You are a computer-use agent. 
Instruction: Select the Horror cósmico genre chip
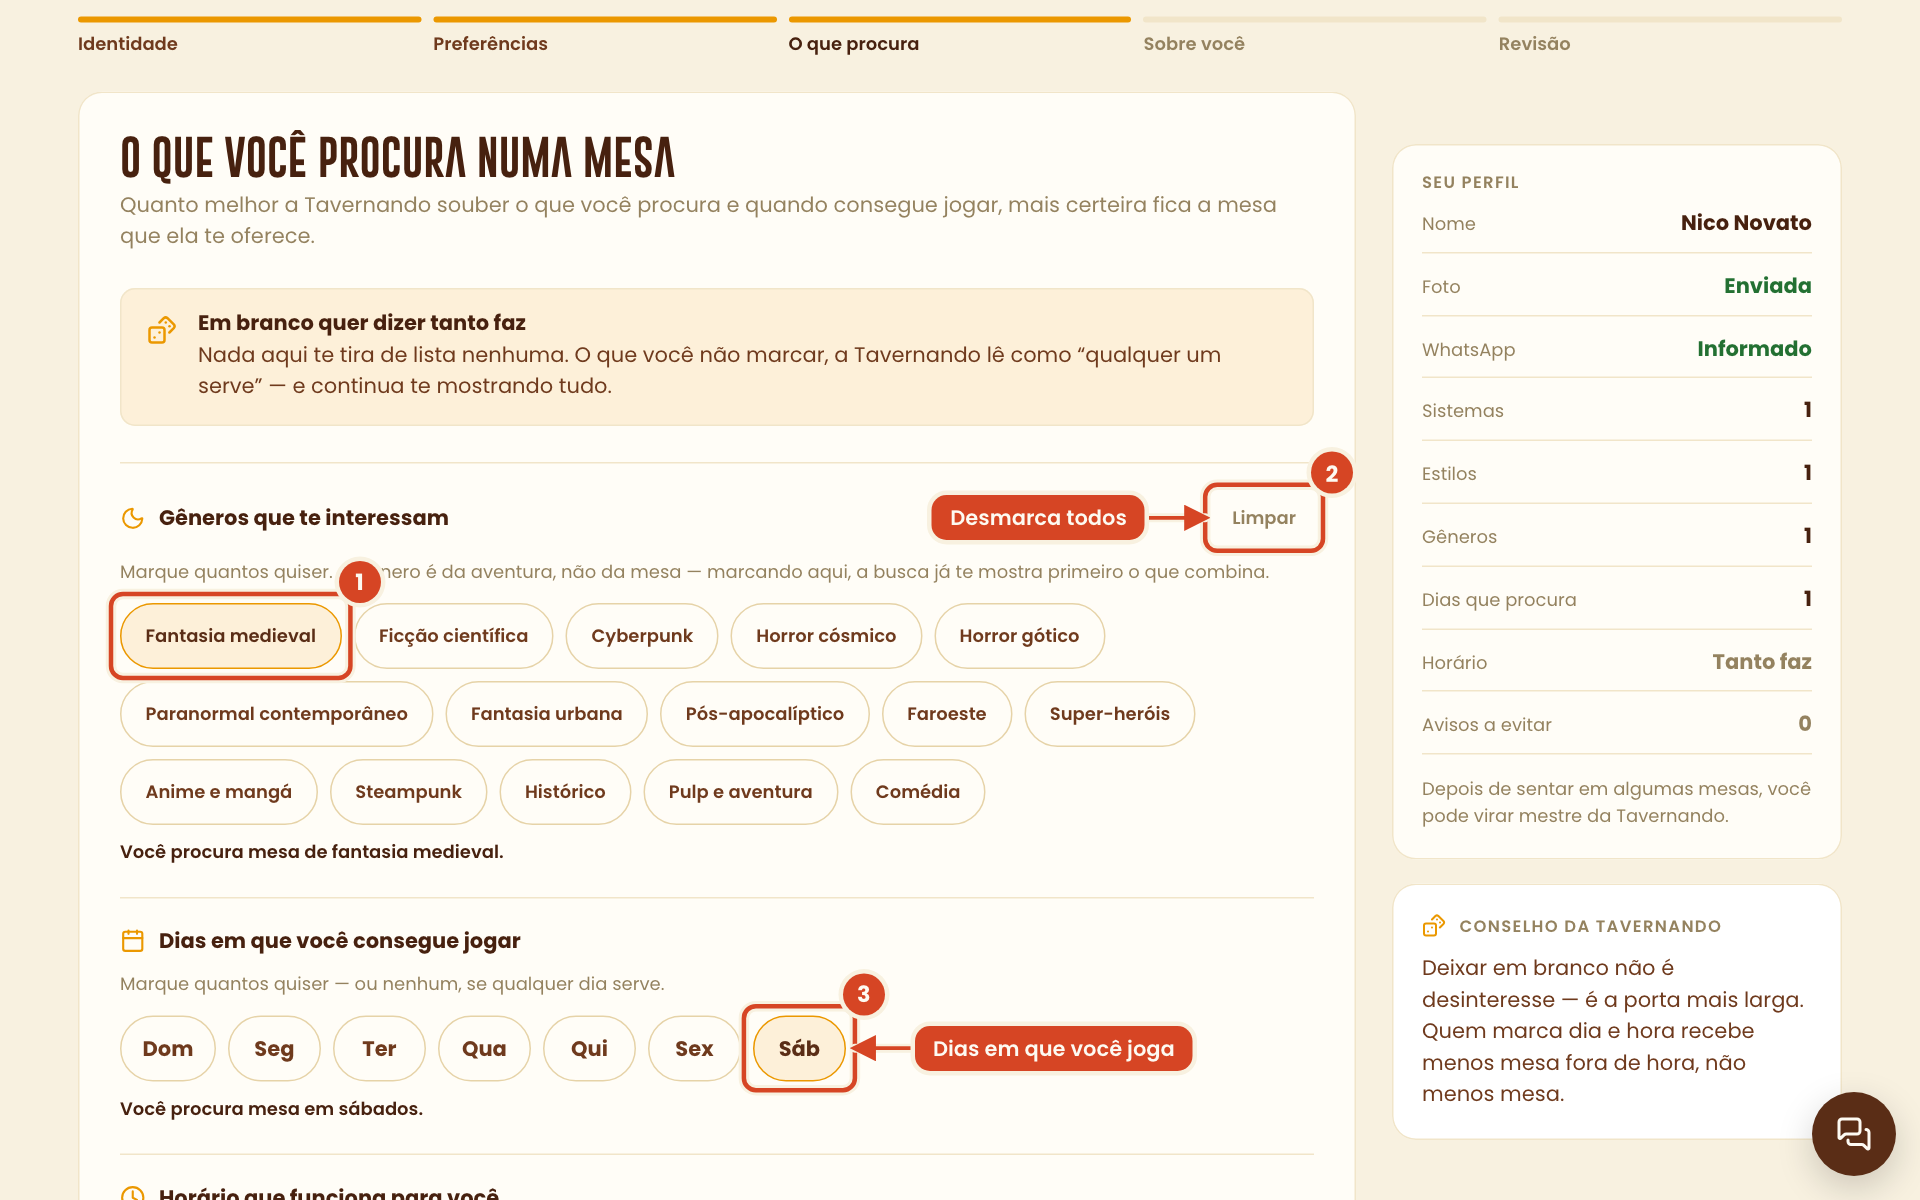coord(826,636)
